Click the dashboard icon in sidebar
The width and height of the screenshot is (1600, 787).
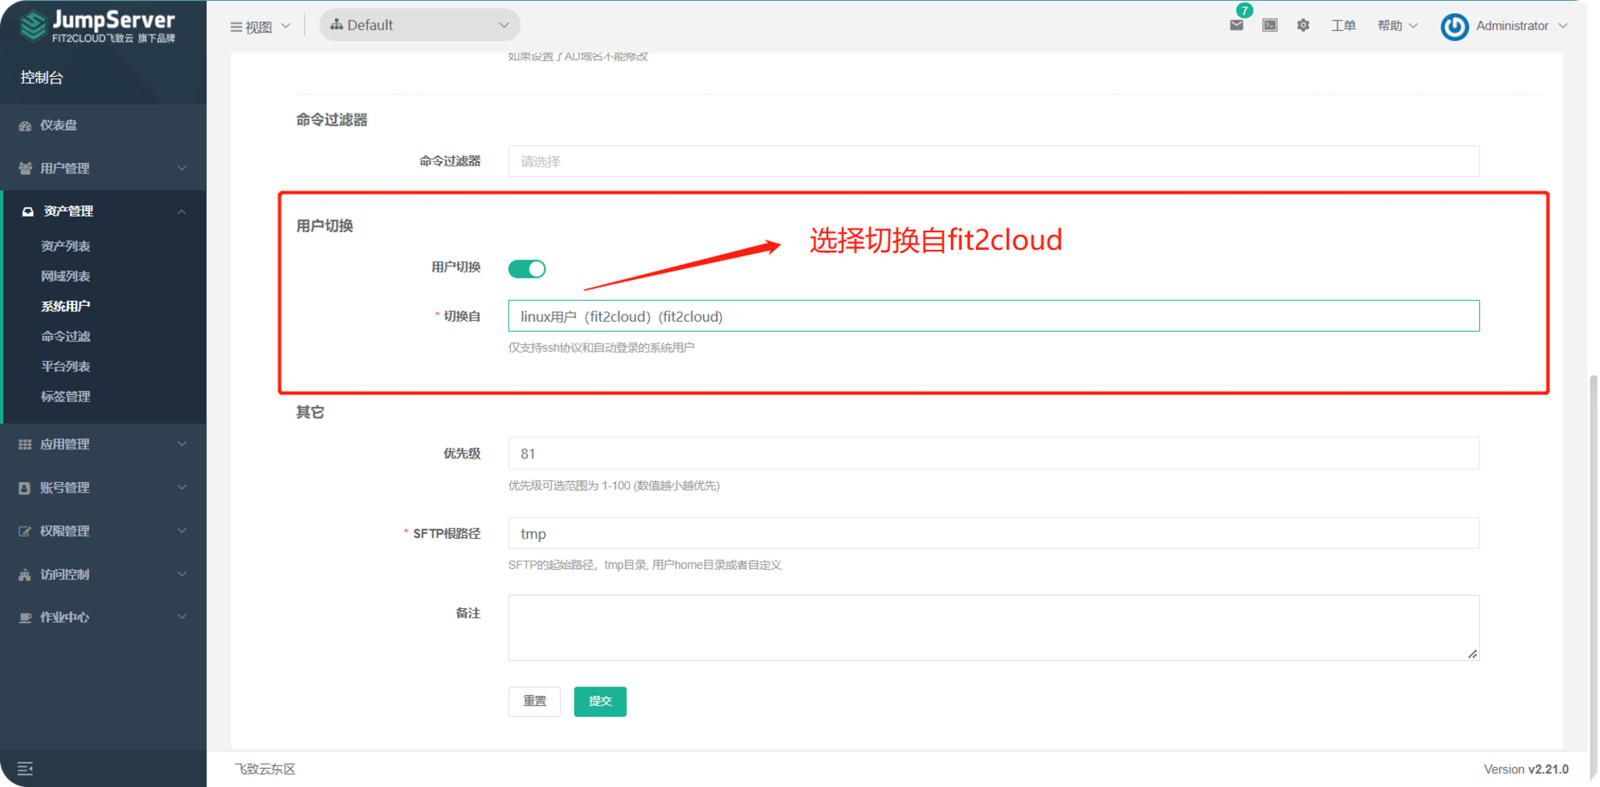25,126
